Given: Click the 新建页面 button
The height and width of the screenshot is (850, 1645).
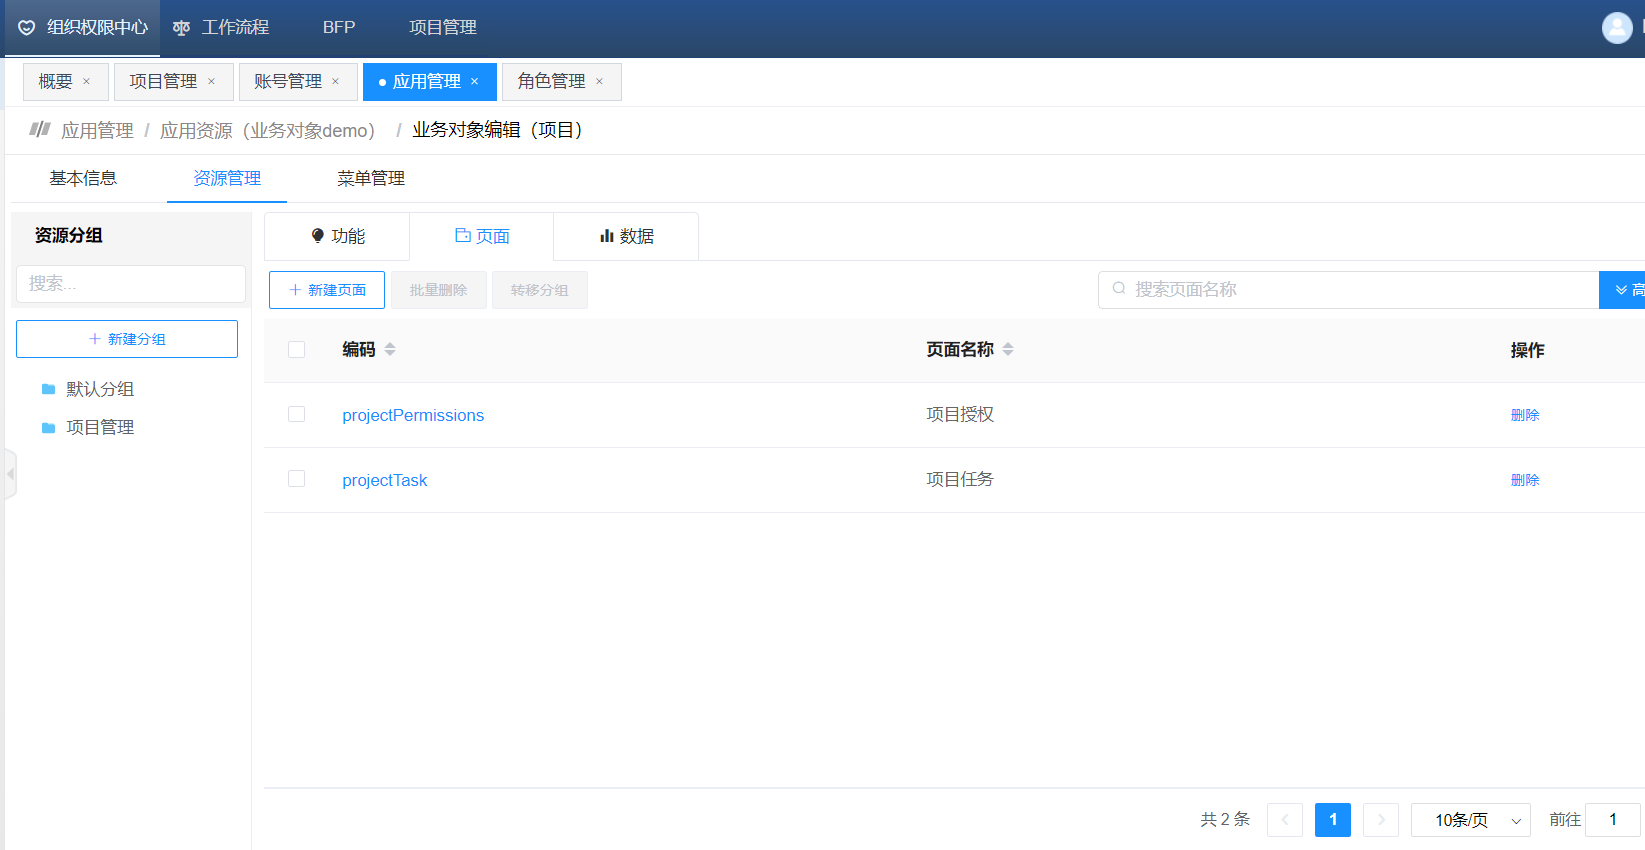Looking at the screenshot, I should (327, 290).
